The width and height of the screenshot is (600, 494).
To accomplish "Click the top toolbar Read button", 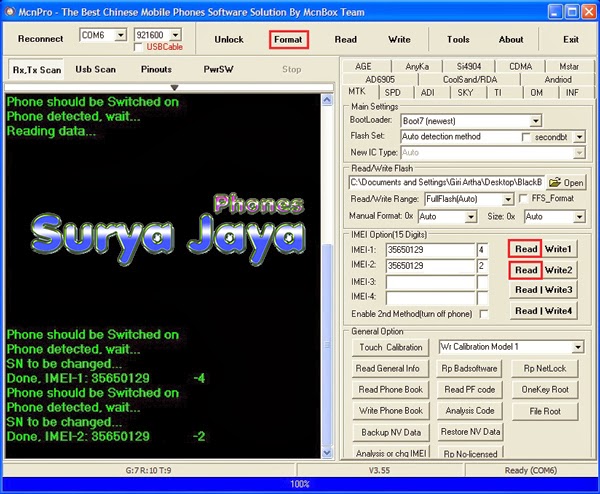I will coord(346,39).
